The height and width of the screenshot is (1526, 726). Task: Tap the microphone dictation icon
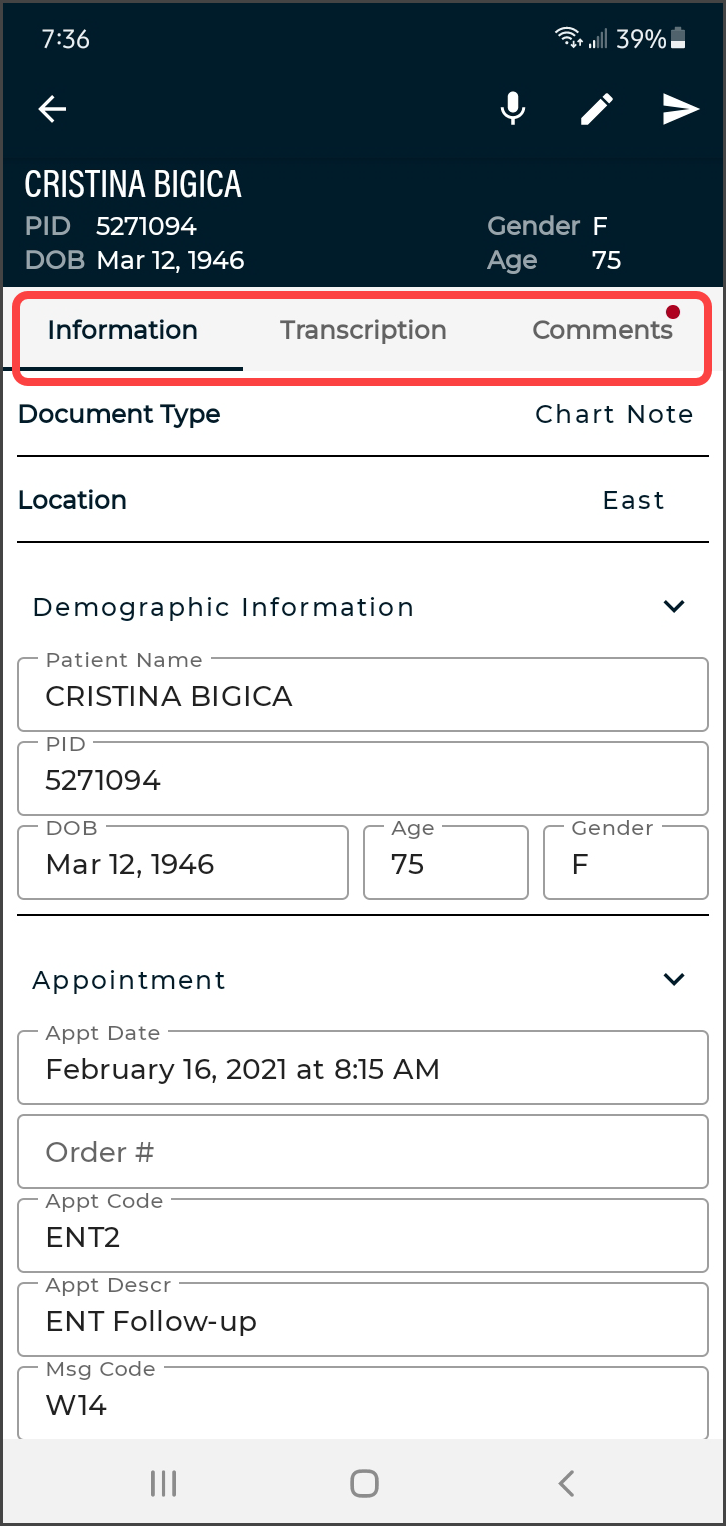click(513, 109)
